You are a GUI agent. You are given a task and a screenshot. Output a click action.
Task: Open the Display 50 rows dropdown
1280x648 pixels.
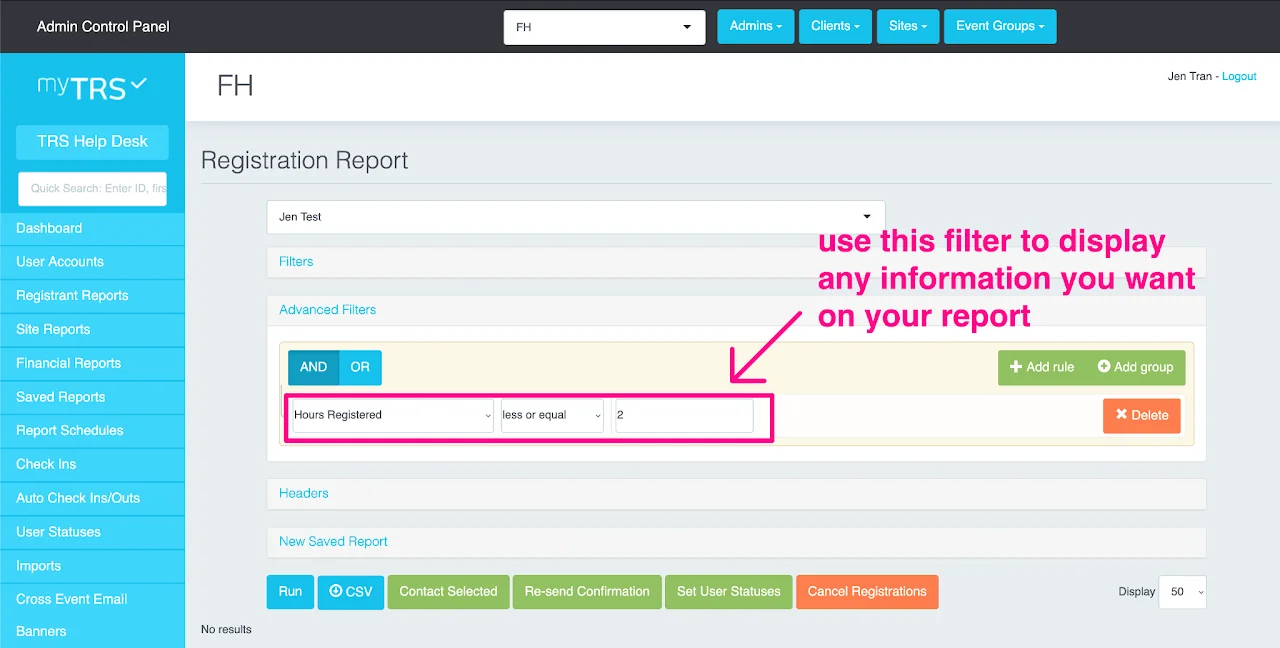click(1182, 592)
